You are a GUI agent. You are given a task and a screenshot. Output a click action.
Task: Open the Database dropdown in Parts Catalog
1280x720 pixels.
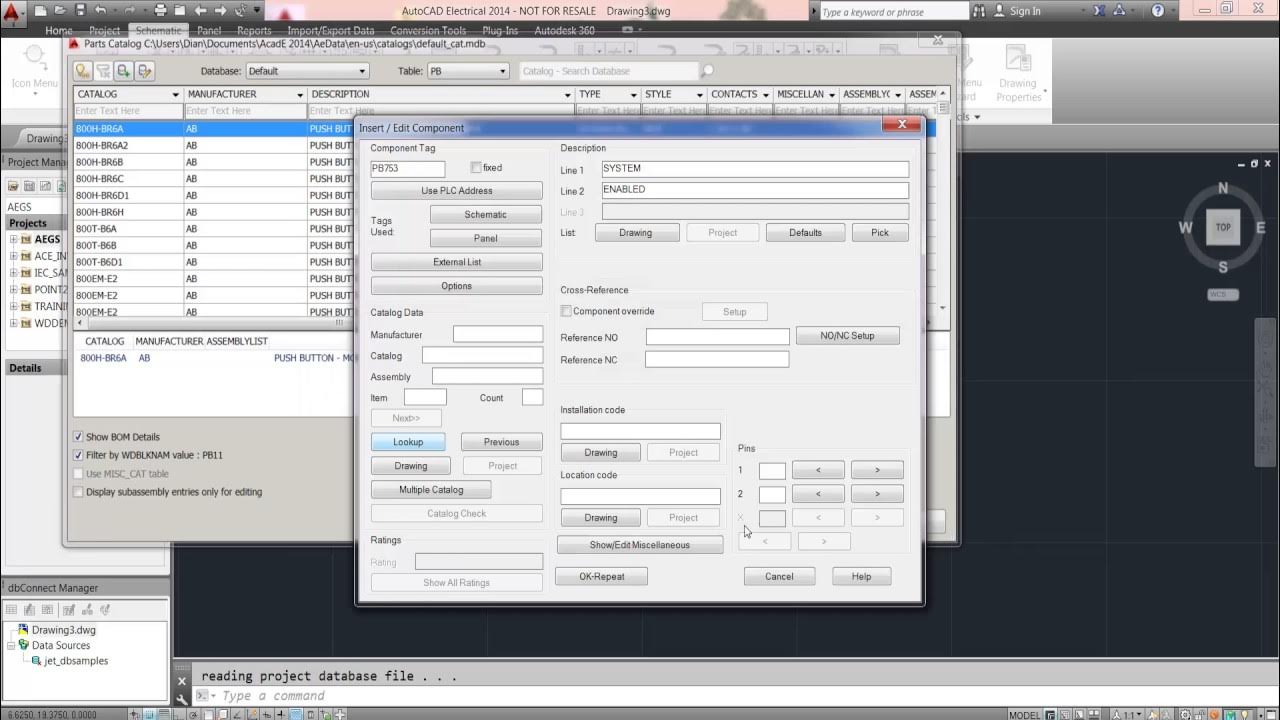click(307, 71)
